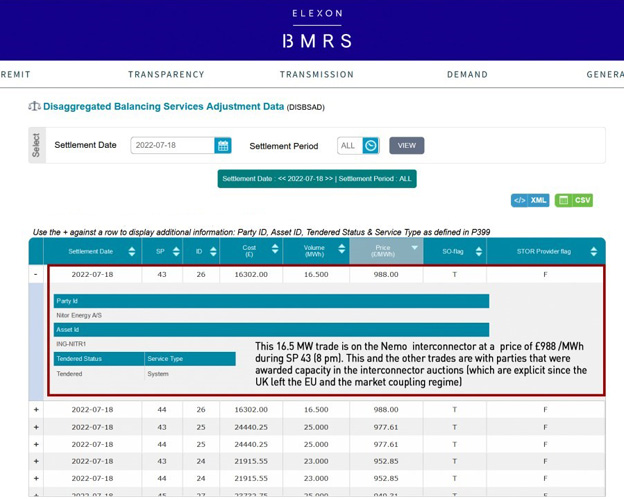Expand the SP 43 ID 24 row

click(x=36, y=461)
